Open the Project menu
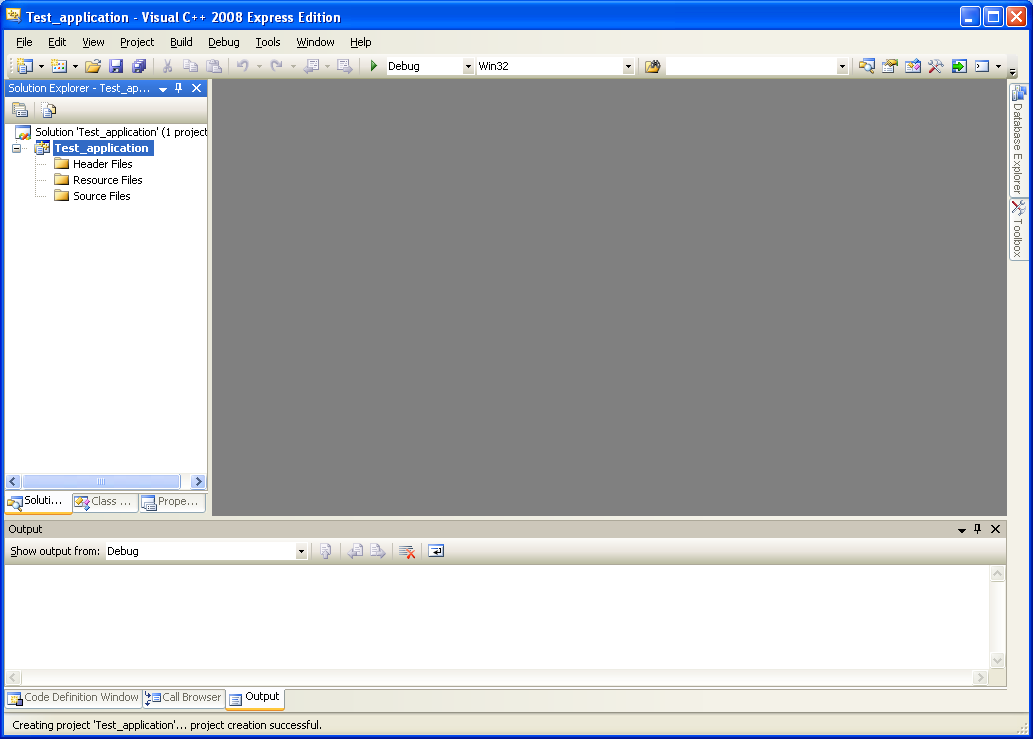The width and height of the screenshot is (1033, 739). [137, 42]
